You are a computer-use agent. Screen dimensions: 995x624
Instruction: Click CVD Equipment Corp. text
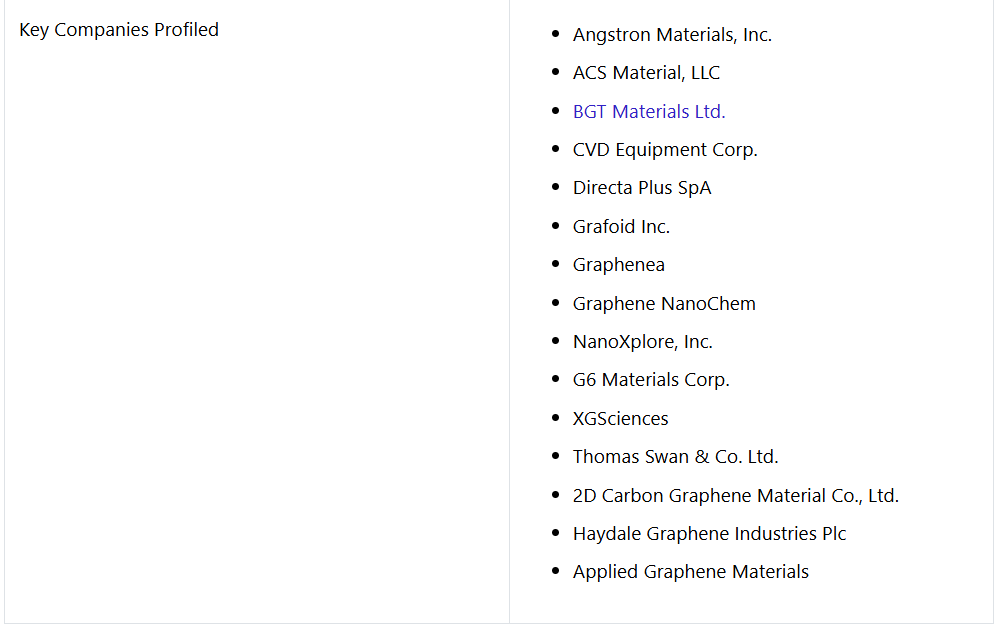[665, 150]
